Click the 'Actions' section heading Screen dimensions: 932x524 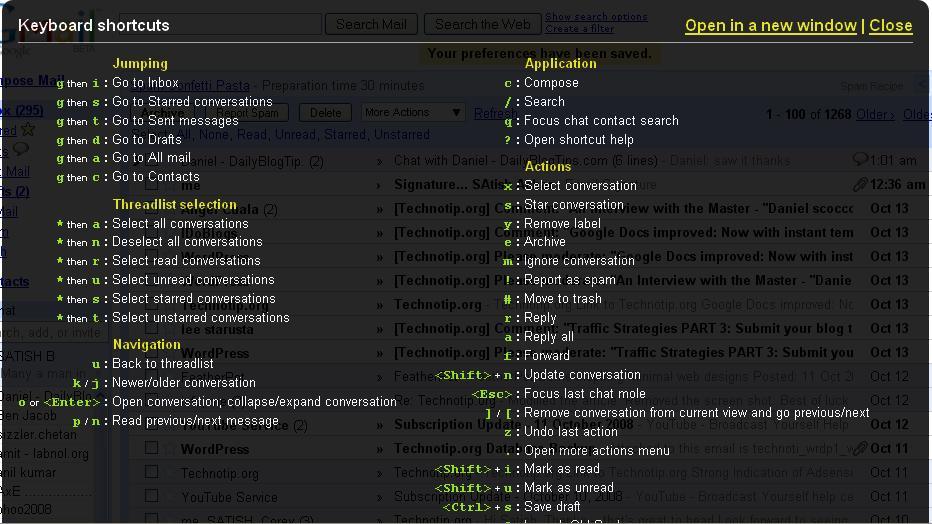coord(547,166)
